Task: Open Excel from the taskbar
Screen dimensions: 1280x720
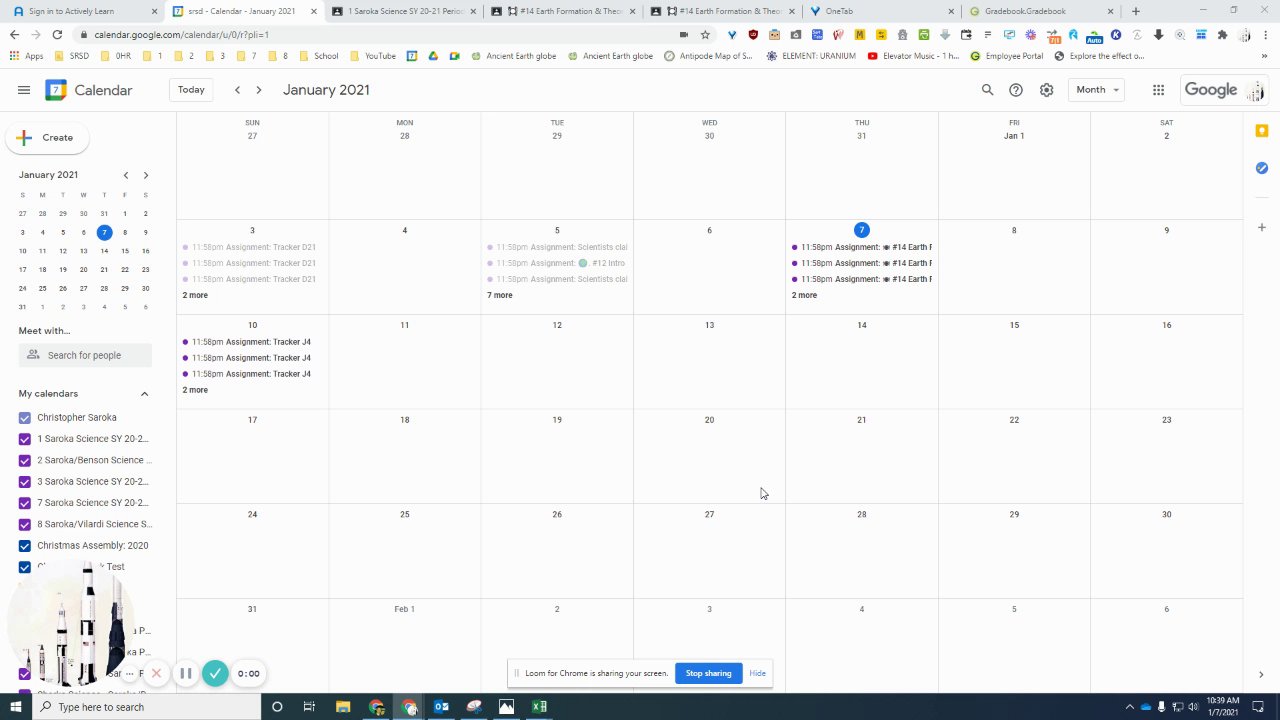Action: coord(539,707)
